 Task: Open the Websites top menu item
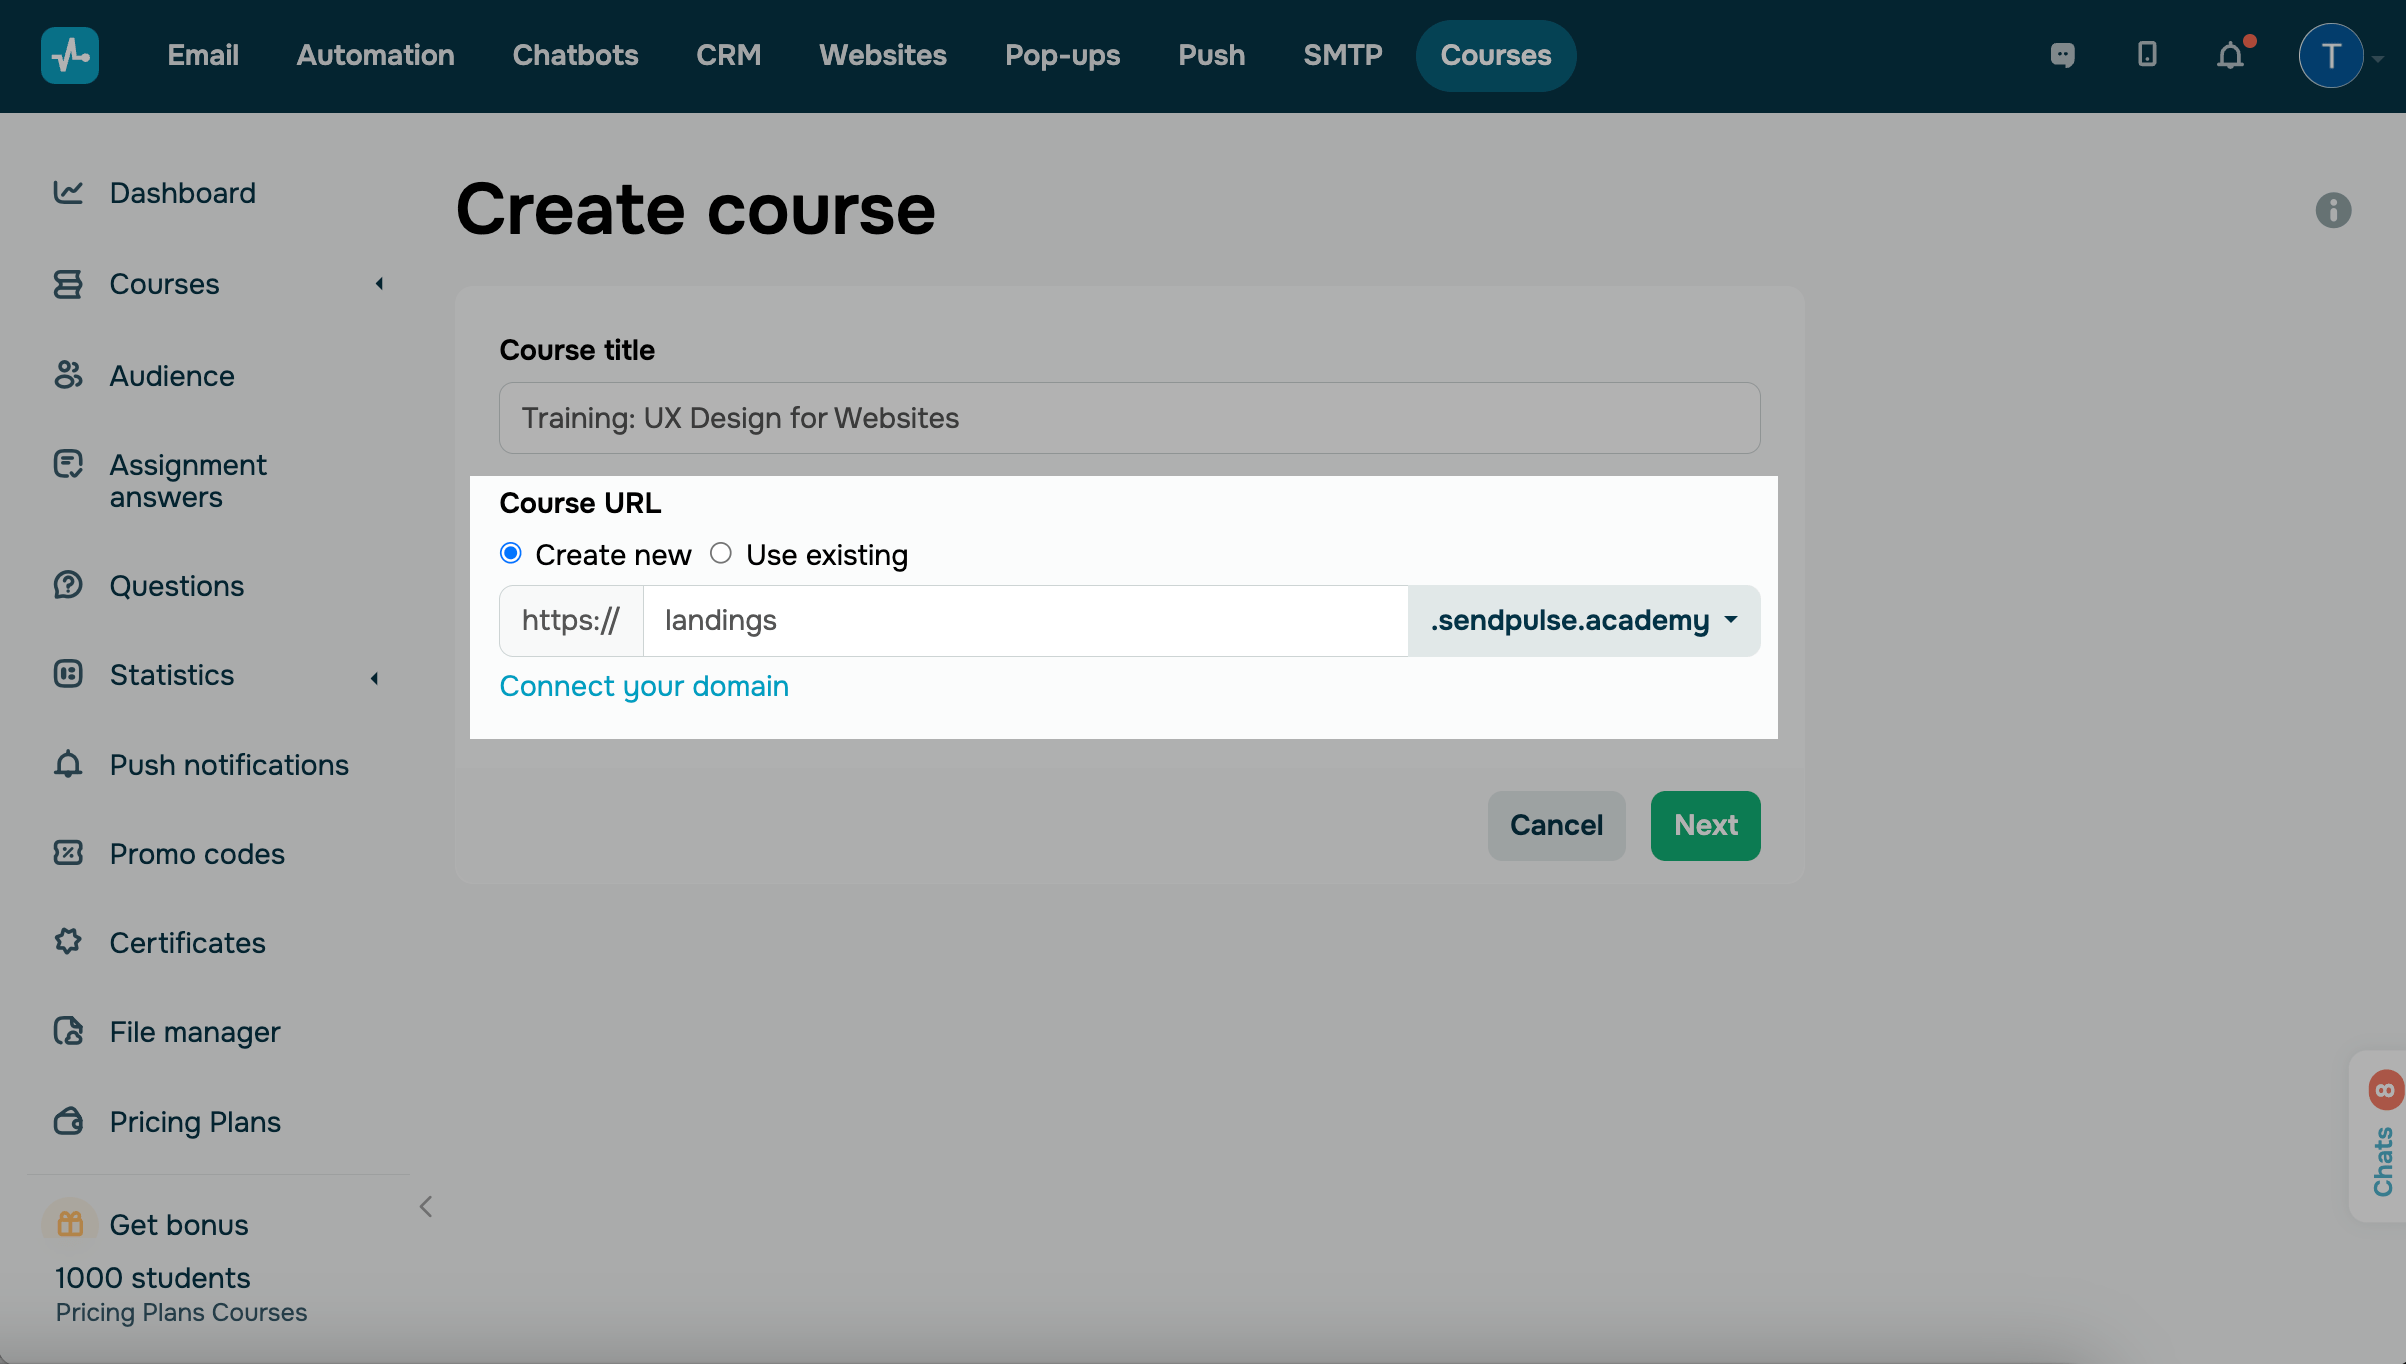pyautogui.click(x=882, y=55)
